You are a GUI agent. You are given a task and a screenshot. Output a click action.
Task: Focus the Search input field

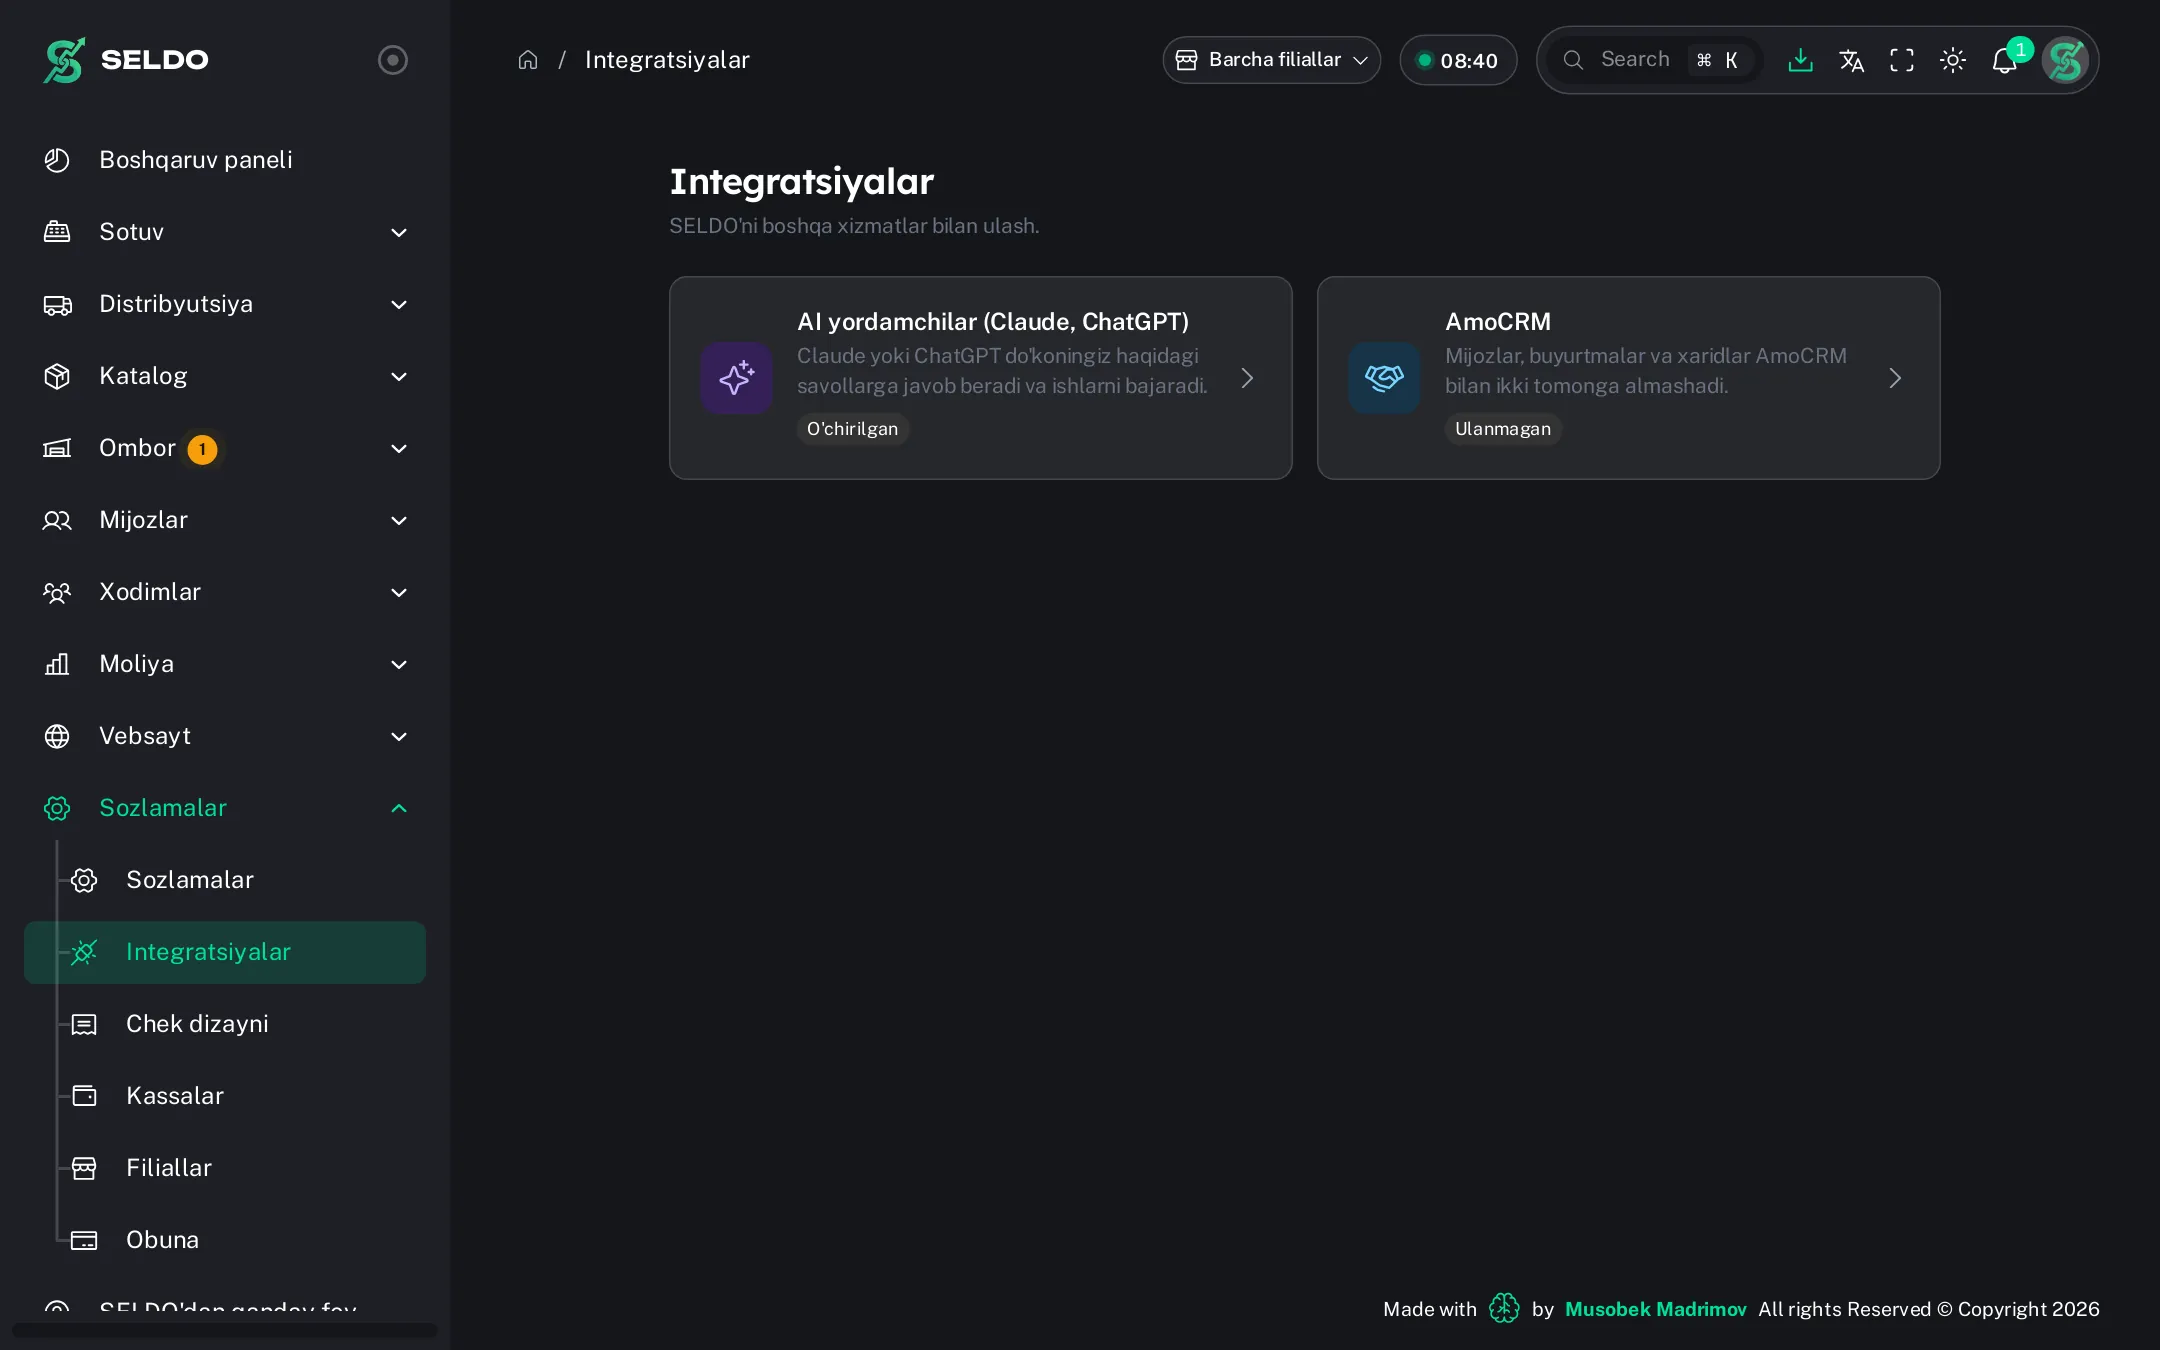tap(1655, 60)
